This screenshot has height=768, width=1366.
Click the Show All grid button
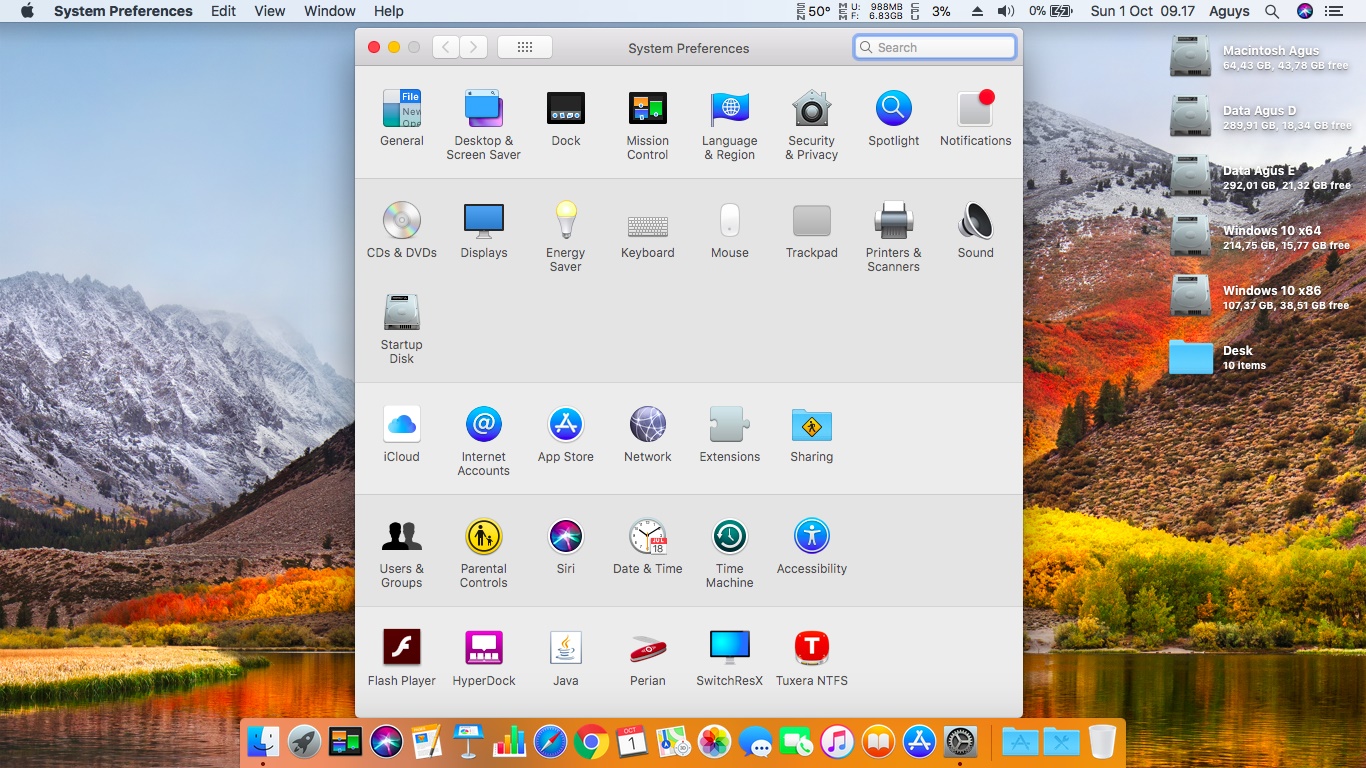[525, 47]
